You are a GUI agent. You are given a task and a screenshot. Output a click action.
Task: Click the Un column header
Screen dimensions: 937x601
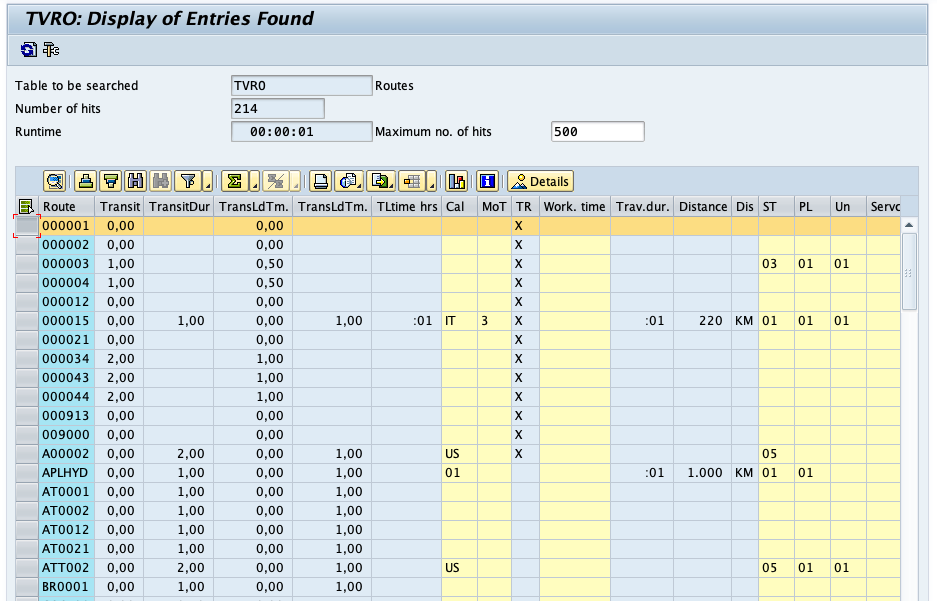tap(848, 207)
